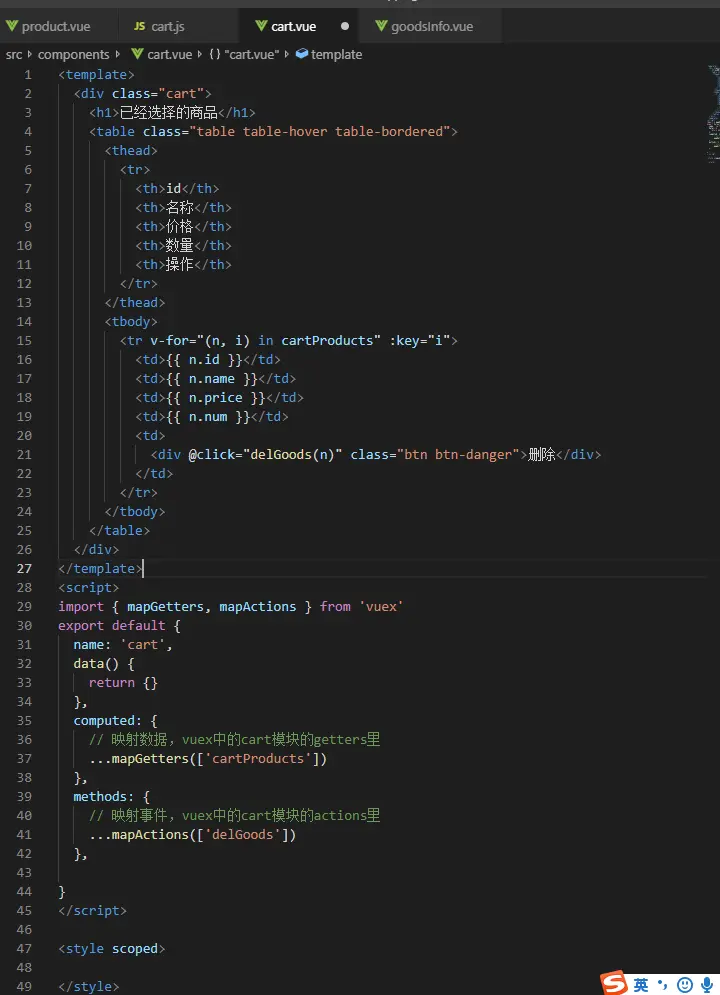Click the export default keyword line
This screenshot has height=995, width=720.
coord(119,626)
